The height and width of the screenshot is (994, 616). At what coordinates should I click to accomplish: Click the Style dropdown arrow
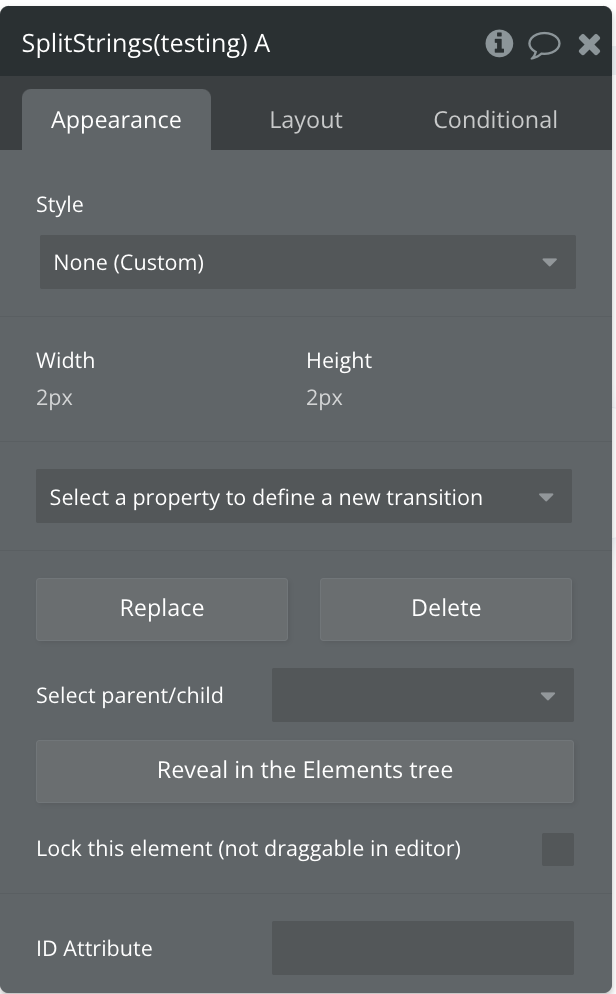(x=549, y=263)
